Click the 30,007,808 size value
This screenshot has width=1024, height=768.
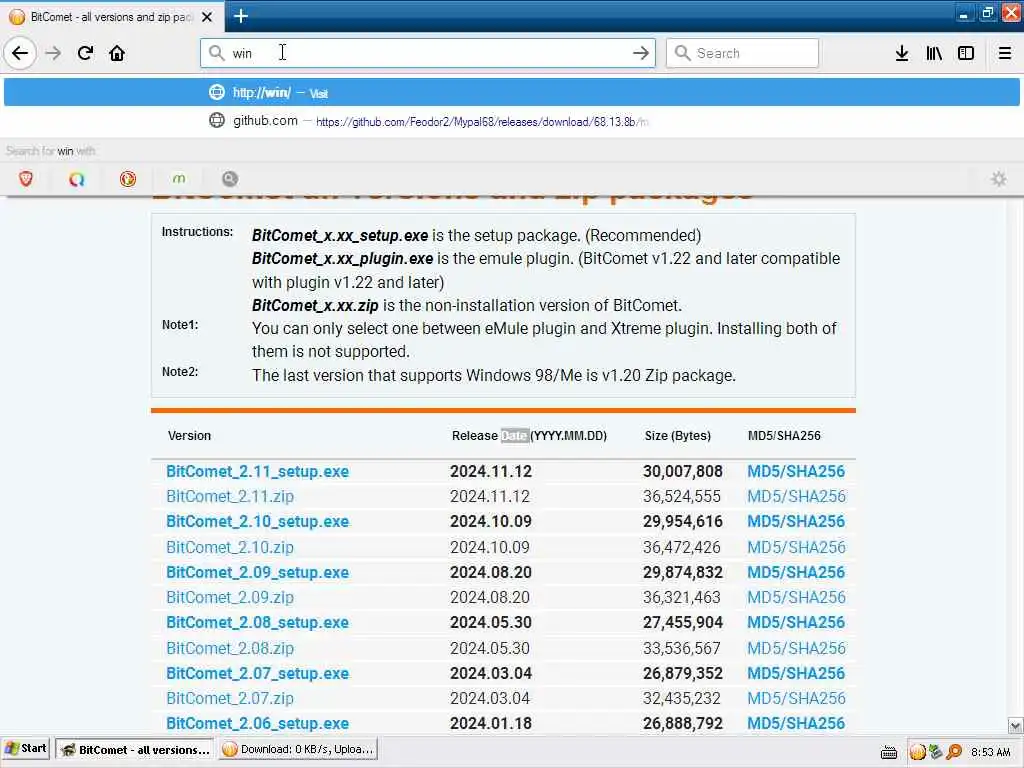pyautogui.click(x=682, y=472)
